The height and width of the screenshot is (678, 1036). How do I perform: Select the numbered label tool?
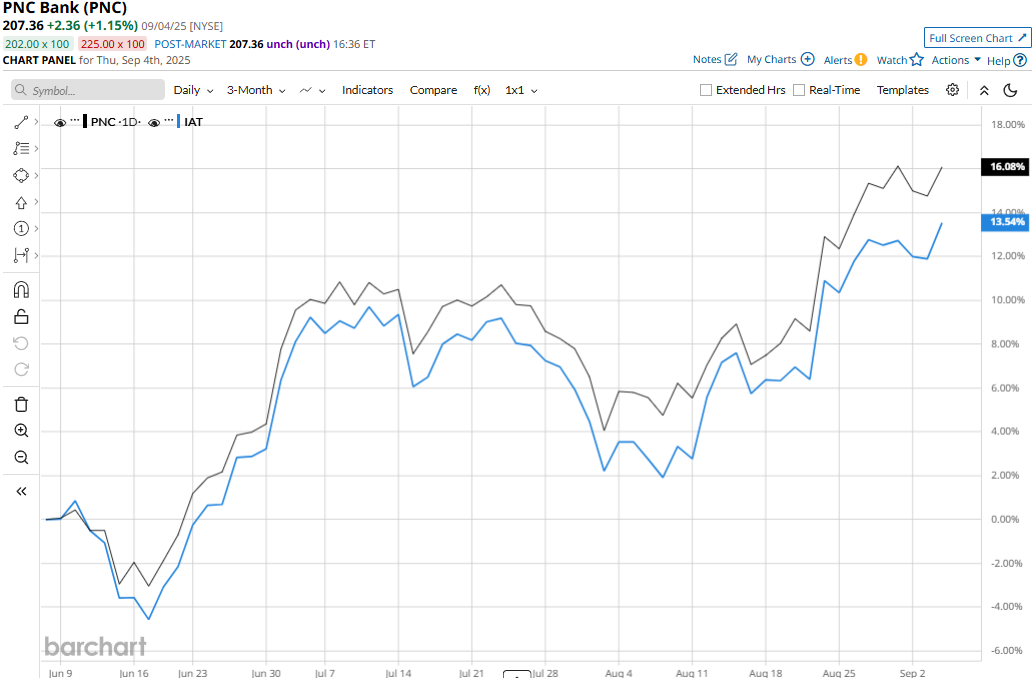(x=21, y=229)
